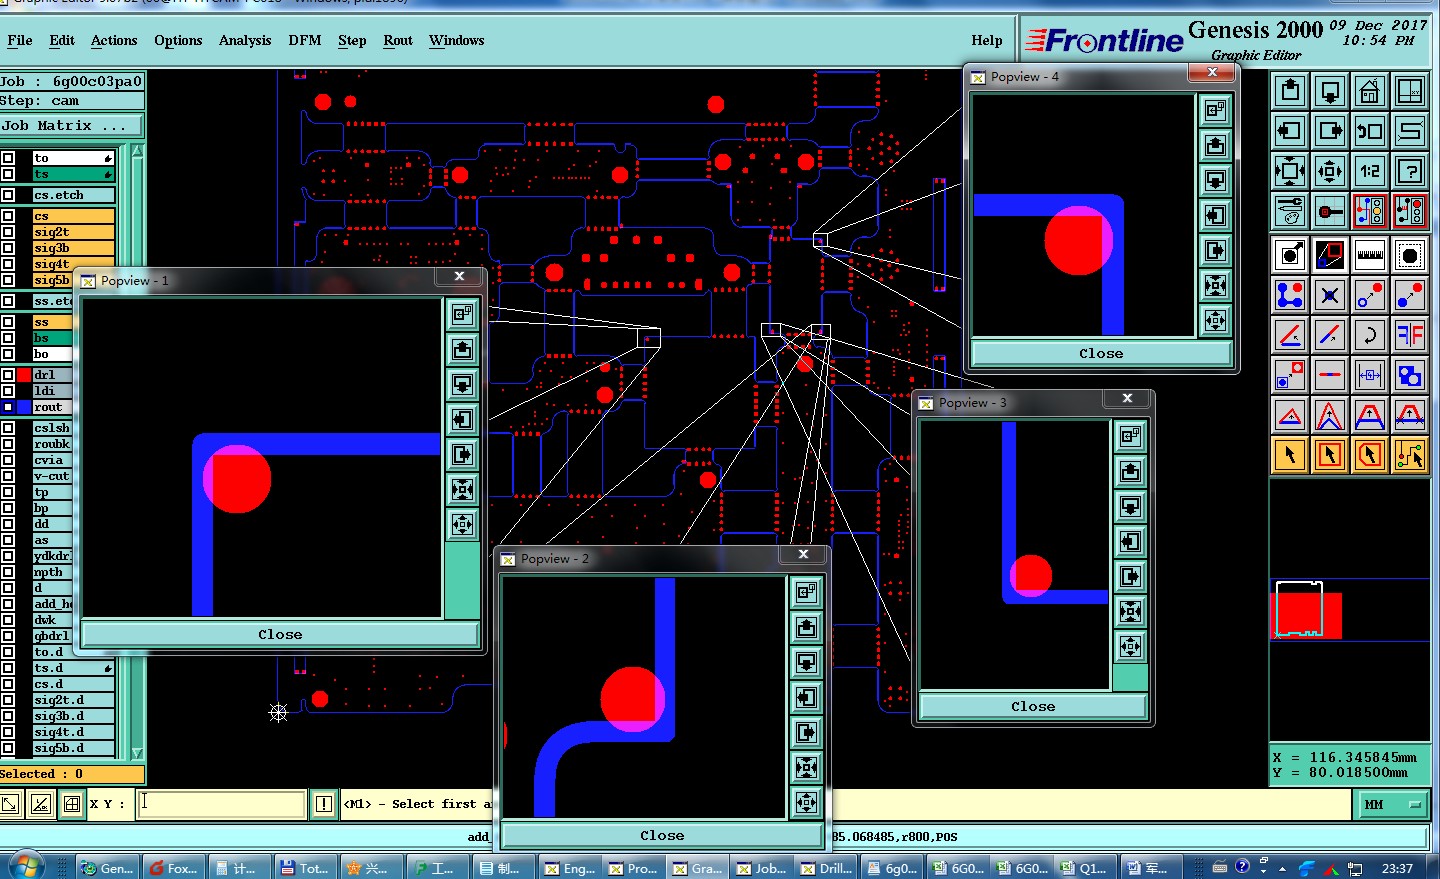Click the blue color swatch of layer rout
This screenshot has width=1440, height=879.
(x=24, y=407)
